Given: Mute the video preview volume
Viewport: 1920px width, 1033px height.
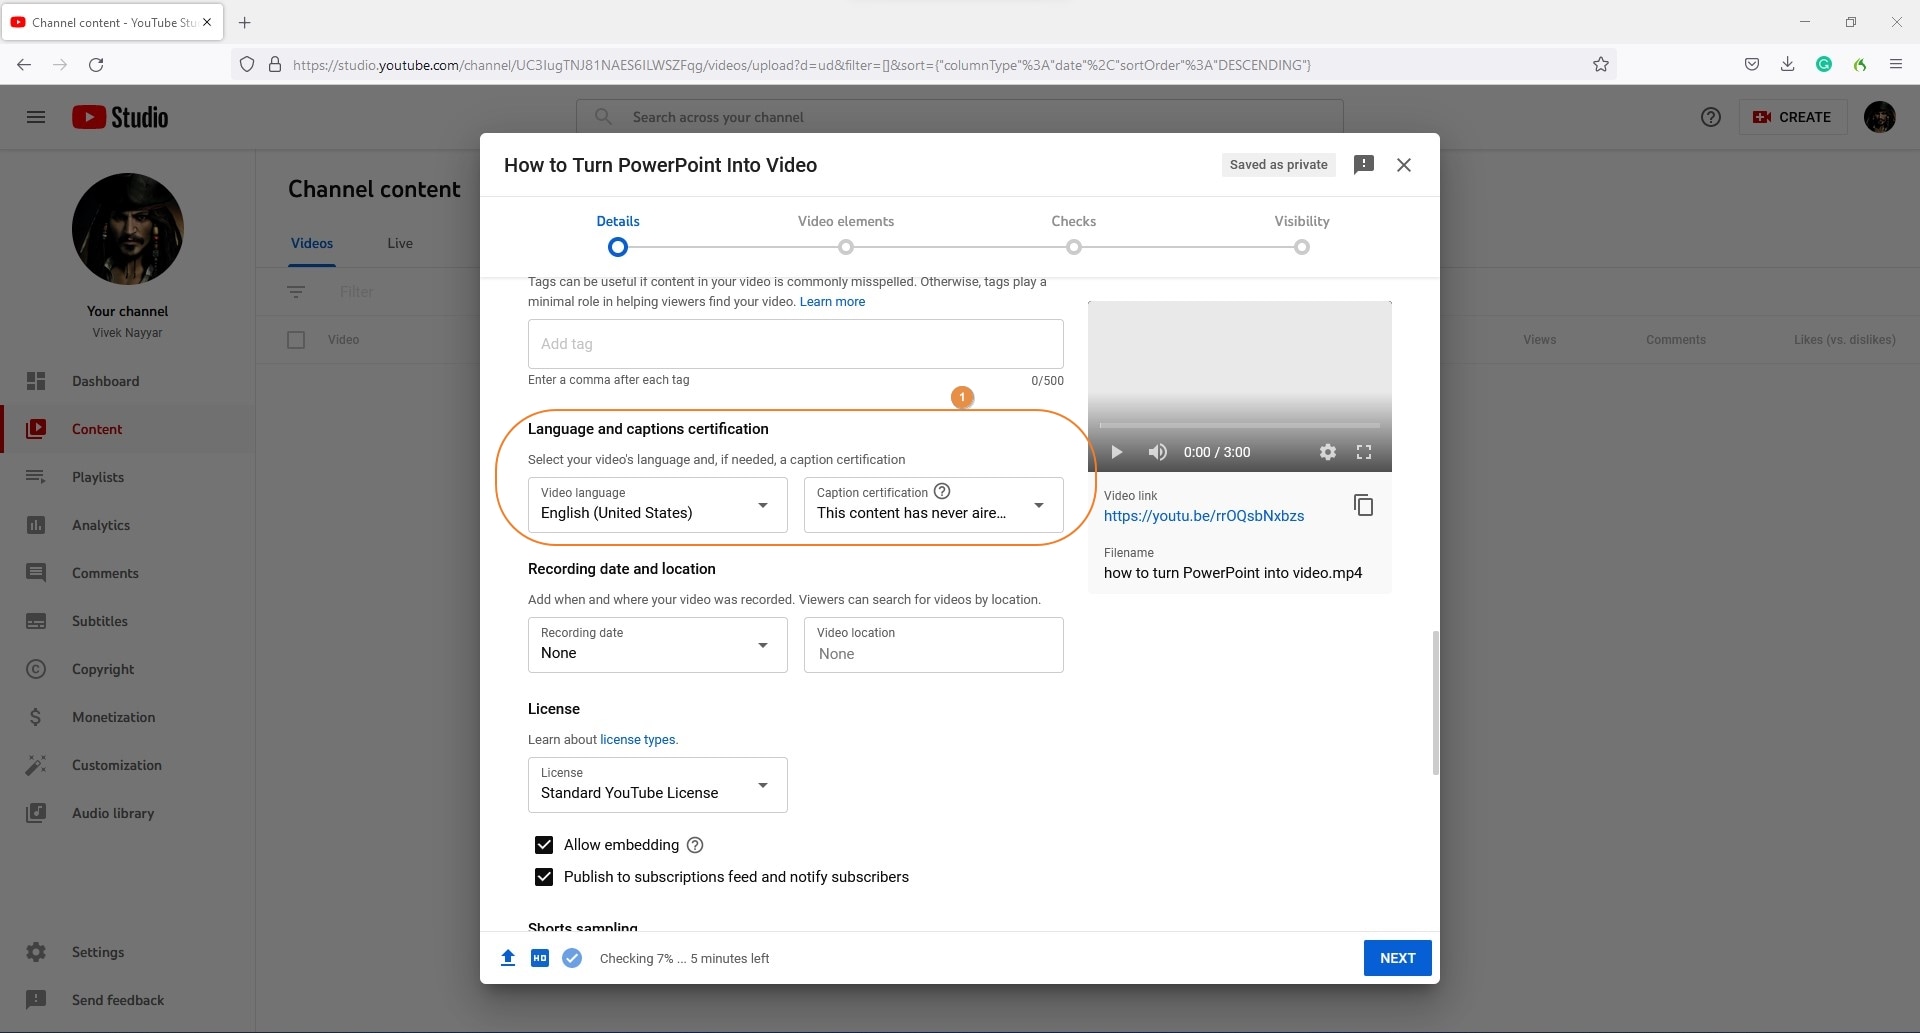Looking at the screenshot, I should pos(1157,452).
